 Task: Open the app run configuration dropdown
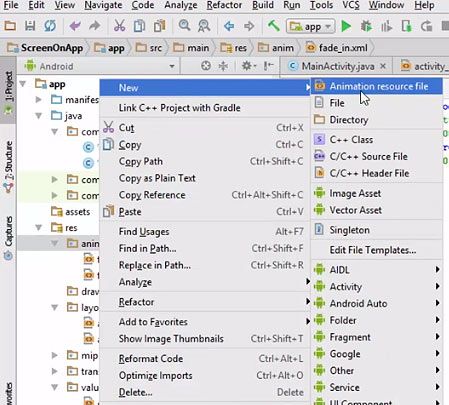coord(310,26)
